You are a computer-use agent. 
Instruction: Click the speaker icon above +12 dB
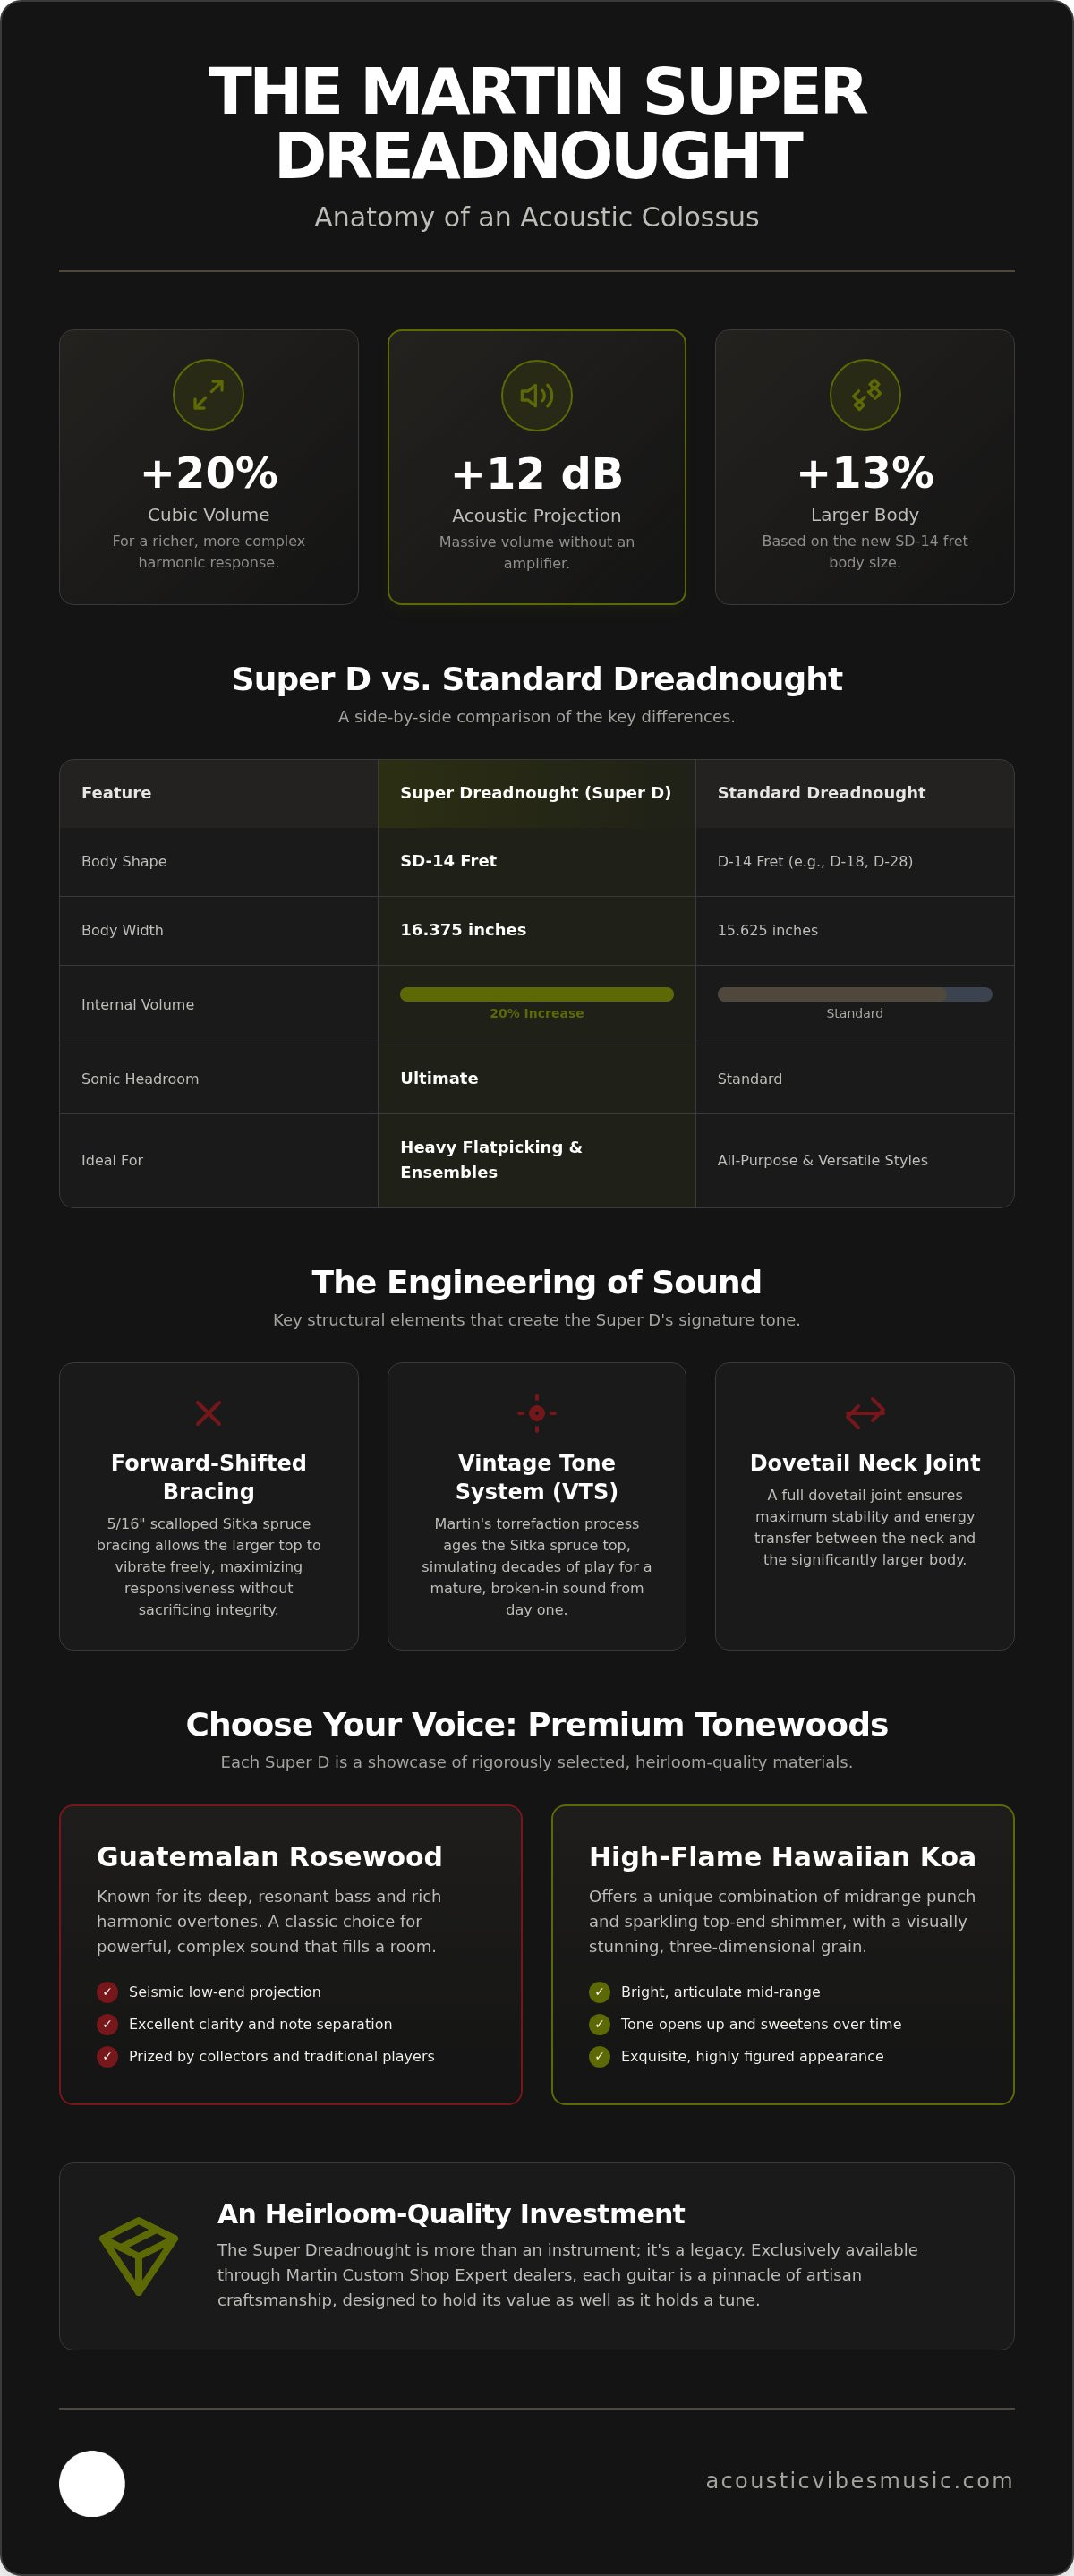(537, 396)
